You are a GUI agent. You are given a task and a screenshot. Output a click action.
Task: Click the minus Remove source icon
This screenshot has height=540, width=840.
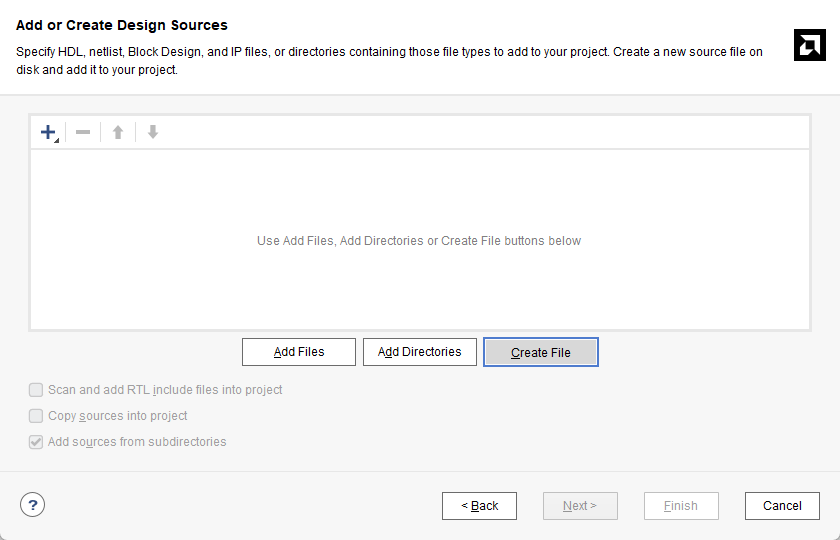[x=83, y=132]
